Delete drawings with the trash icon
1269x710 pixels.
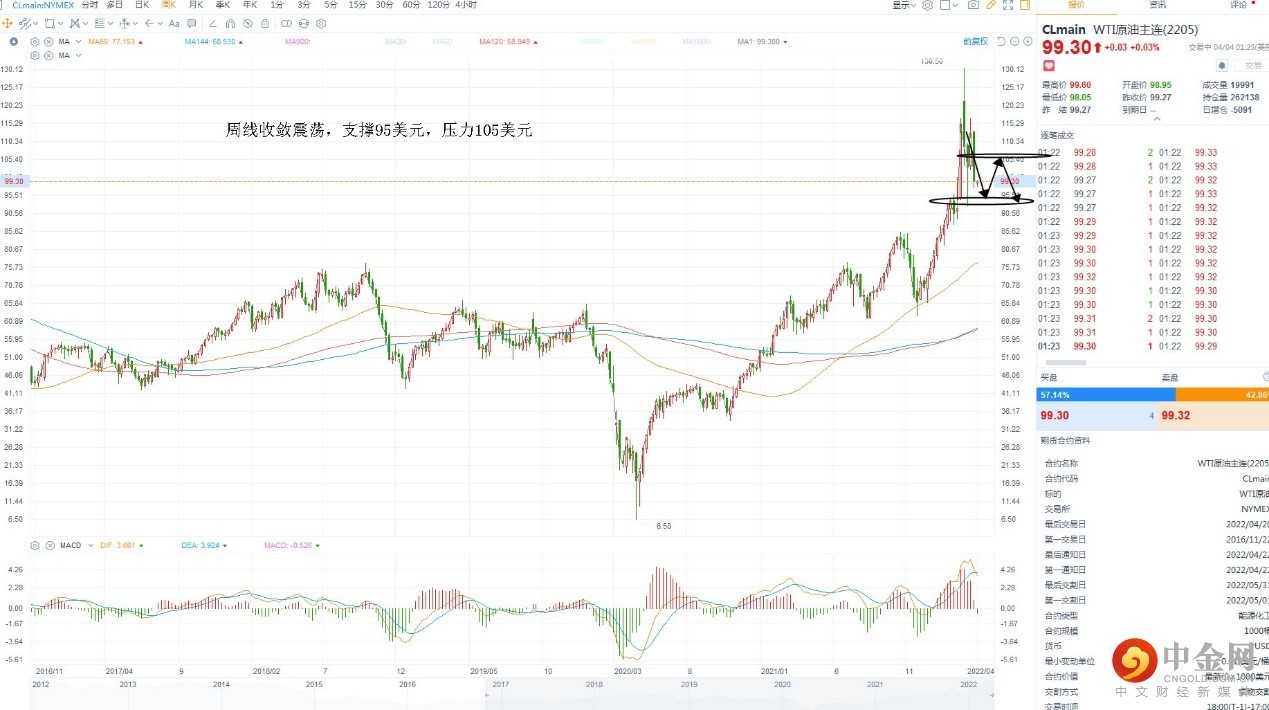point(264,23)
